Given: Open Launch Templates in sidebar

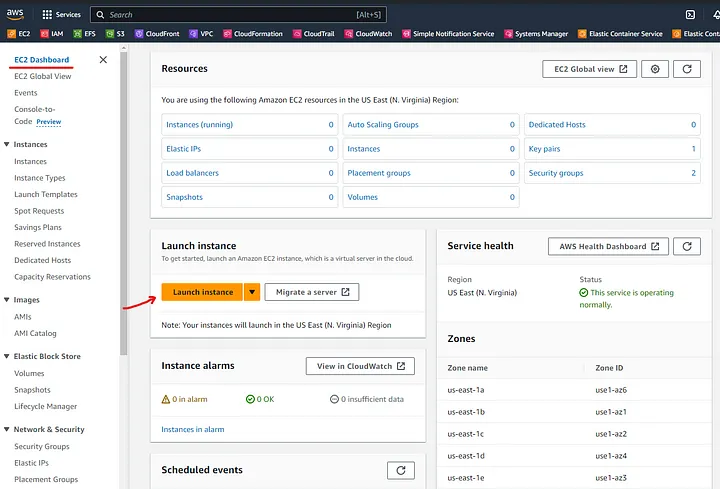Looking at the screenshot, I should pos(45,194).
